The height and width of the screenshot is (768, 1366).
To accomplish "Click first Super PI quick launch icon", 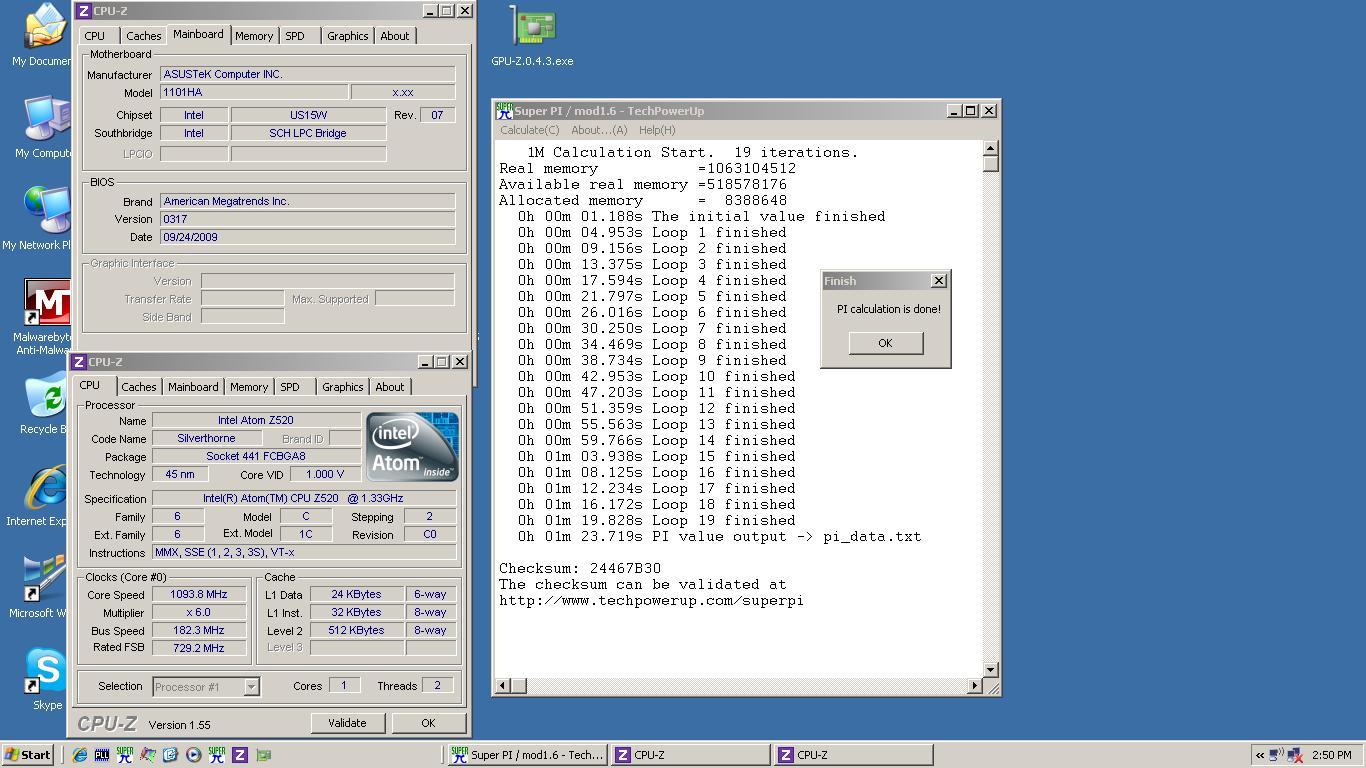I will (x=125, y=755).
